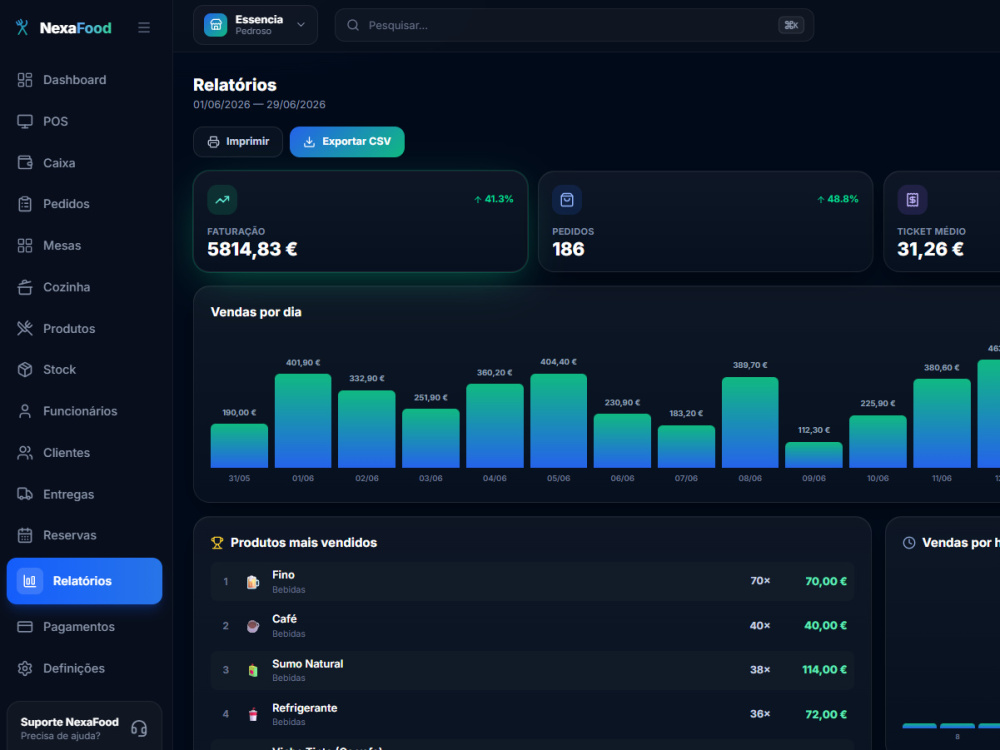Click the Pagamentos card icon

point(25,627)
